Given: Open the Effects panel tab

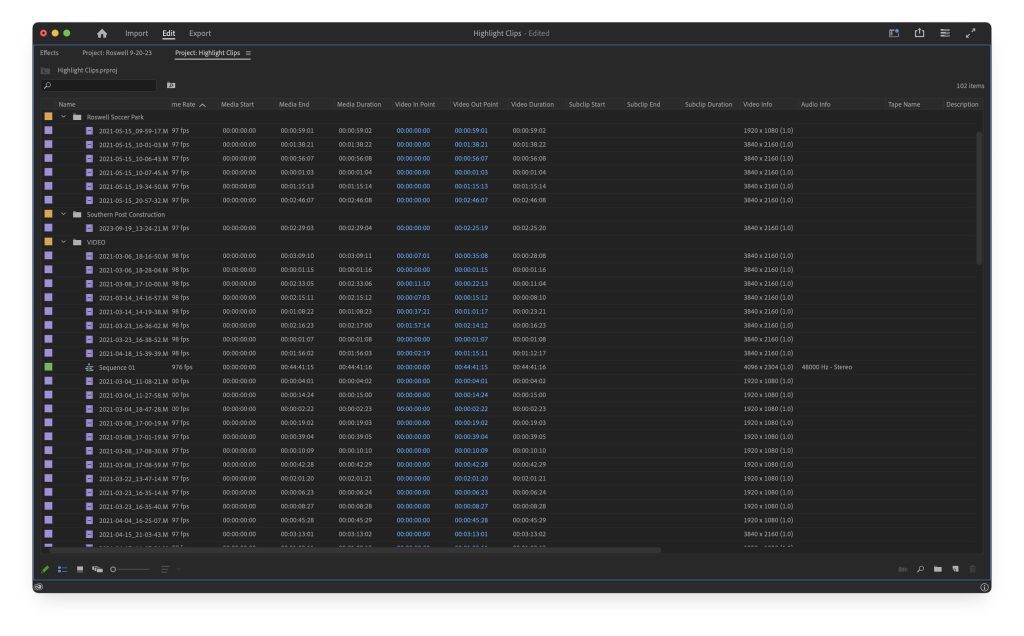Looking at the screenshot, I should (49, 53).
